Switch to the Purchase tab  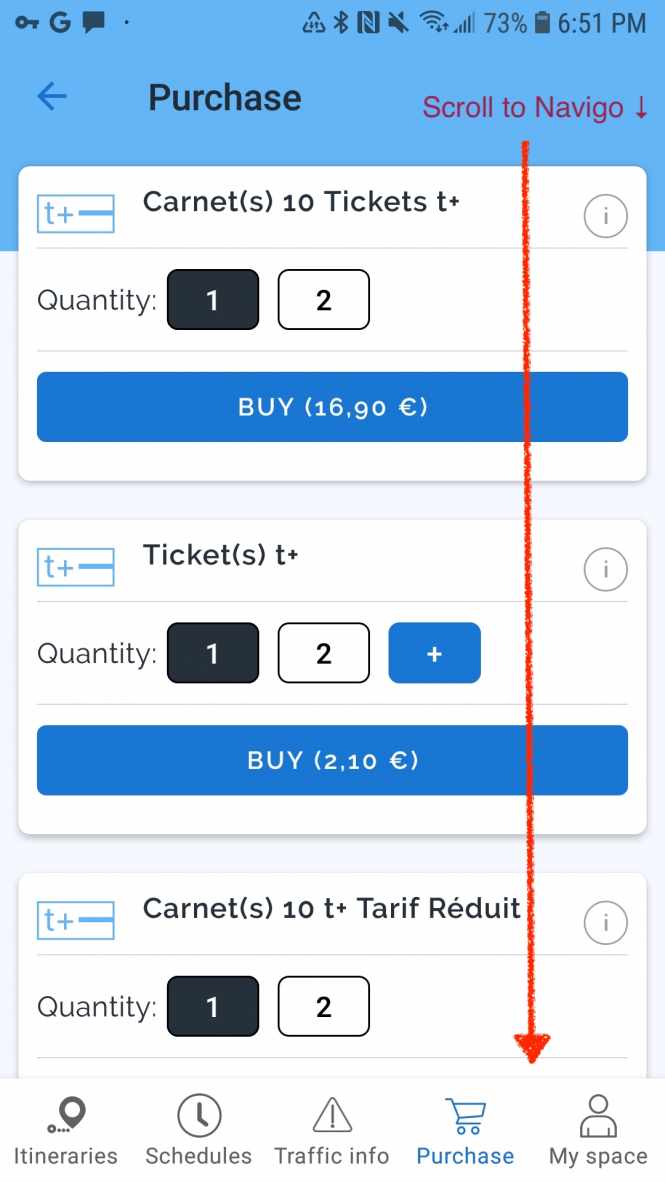click(465, 1128)
